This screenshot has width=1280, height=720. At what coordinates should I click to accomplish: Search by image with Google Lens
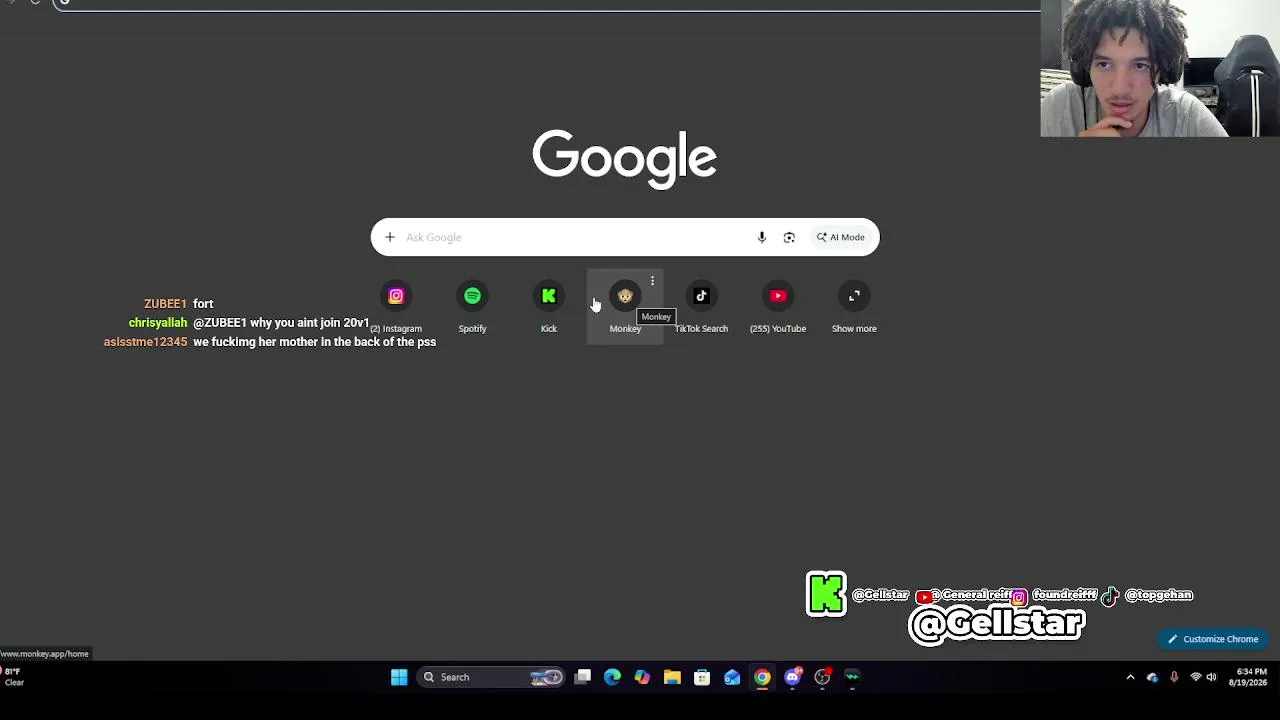[x=789, y=237]
